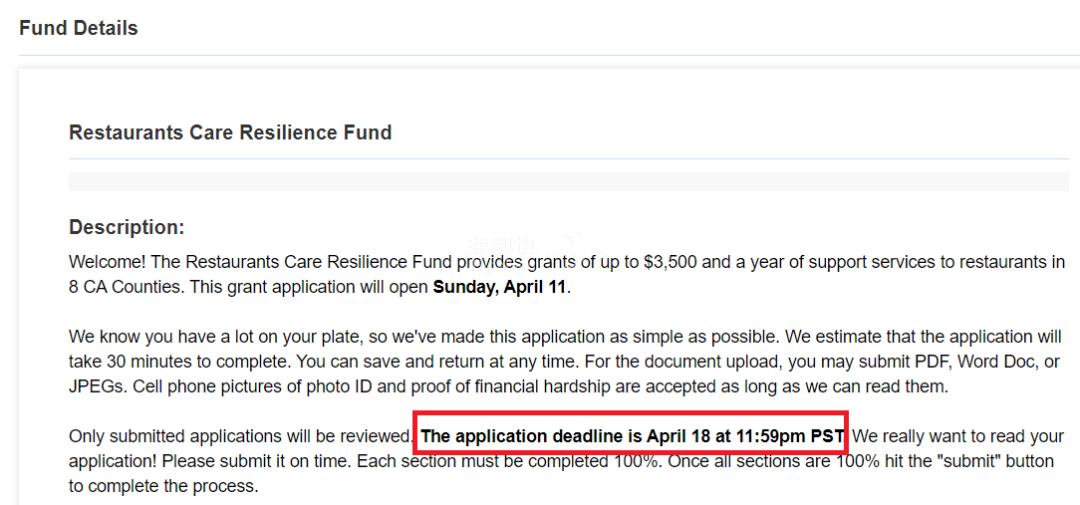
Task: Select the "Restaurants Care Resilience Fund" title
Action: [230, 132]
